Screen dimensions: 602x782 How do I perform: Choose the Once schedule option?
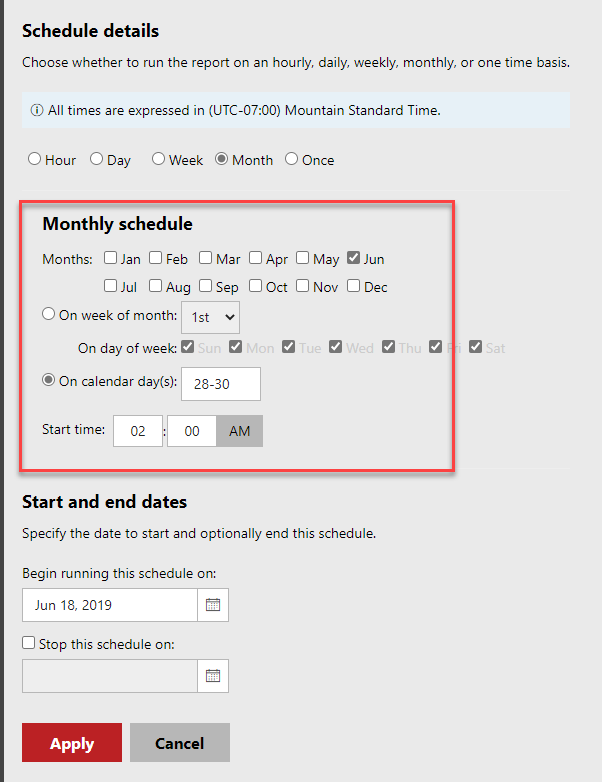pyautogui.click(x=291, y=159)
